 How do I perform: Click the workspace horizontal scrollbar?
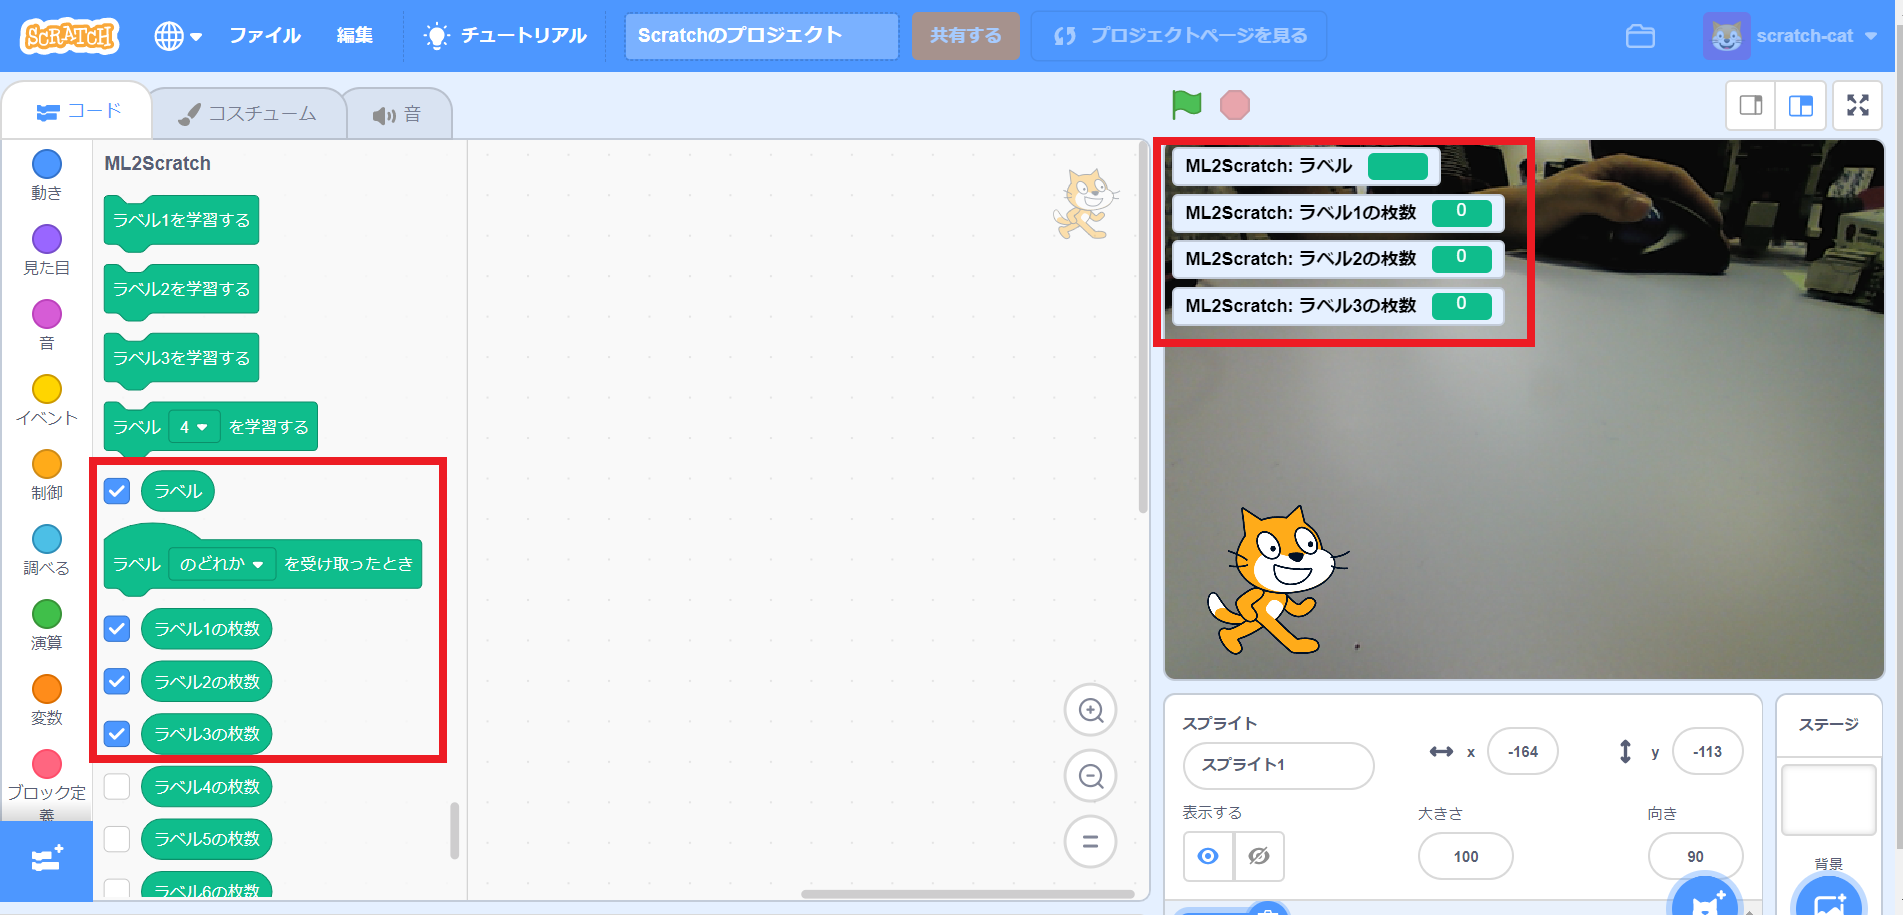click(x=967, y=894)
